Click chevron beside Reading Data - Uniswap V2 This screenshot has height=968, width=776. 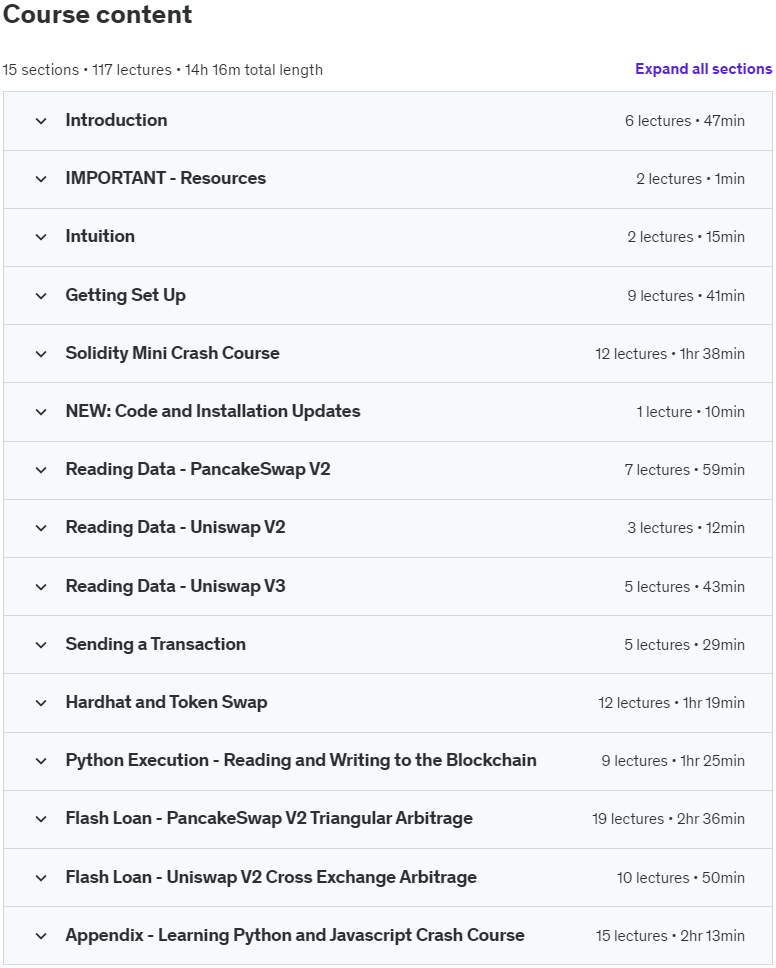pos(41,528)
